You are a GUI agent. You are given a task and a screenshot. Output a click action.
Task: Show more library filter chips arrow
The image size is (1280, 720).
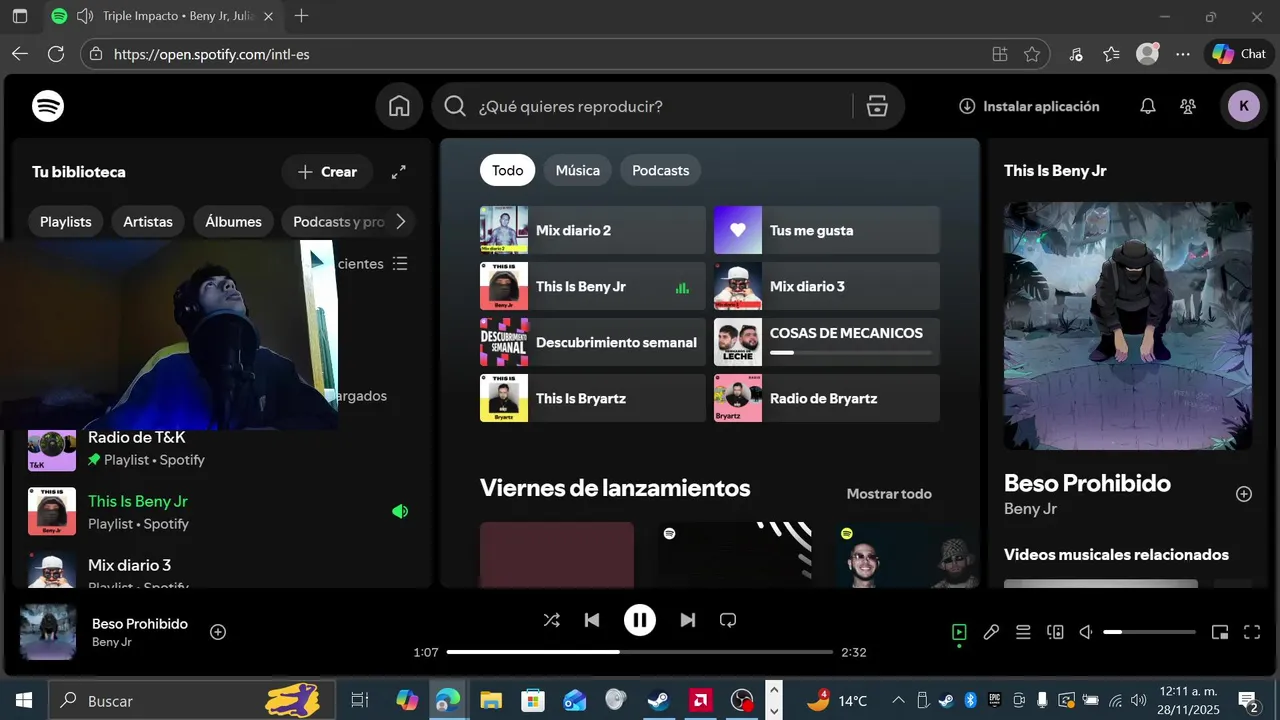pos(401,222)
